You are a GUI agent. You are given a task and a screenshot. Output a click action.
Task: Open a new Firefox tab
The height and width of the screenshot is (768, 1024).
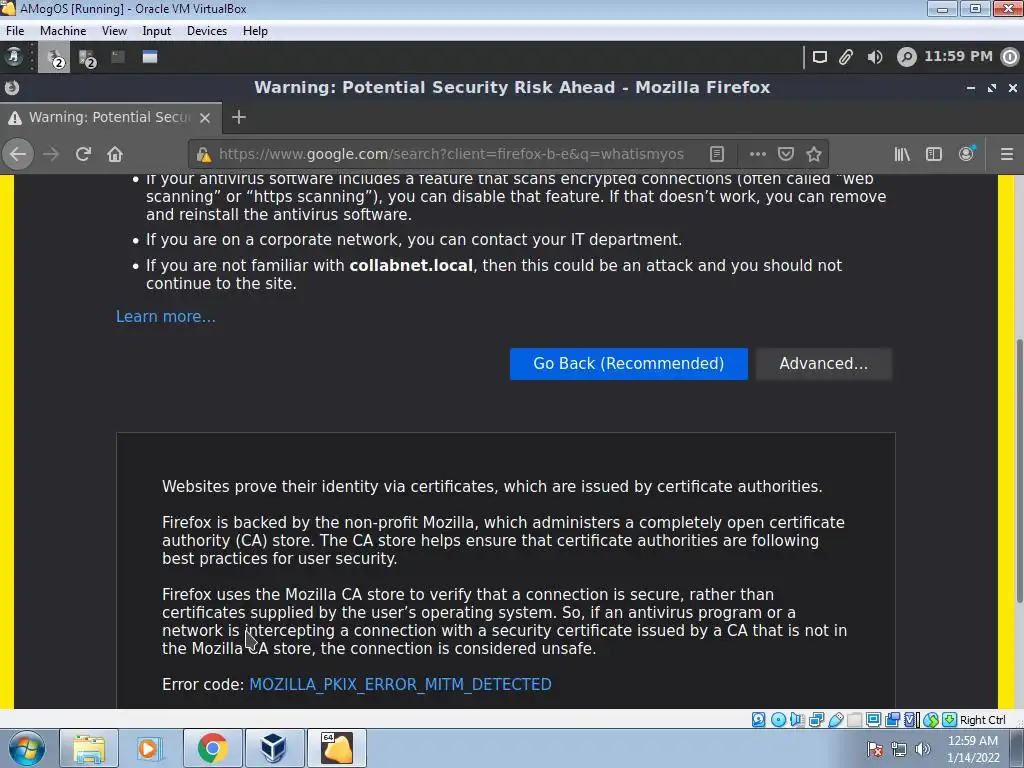point(239,117)
